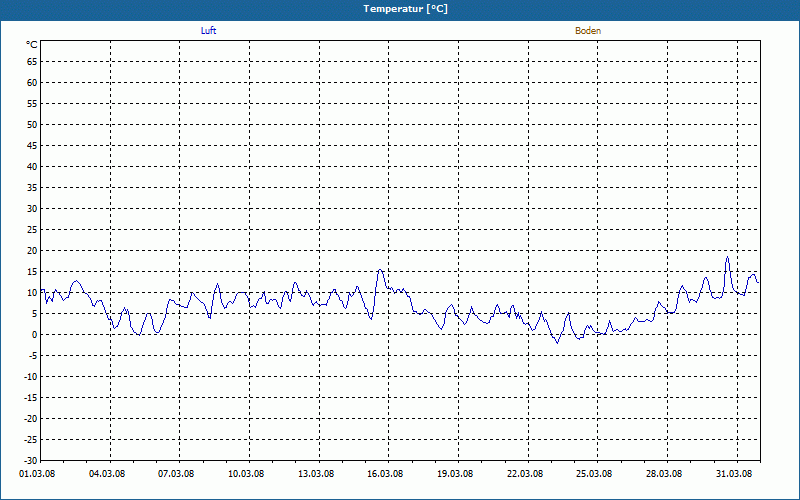The height and width of the screenshot is (500, 800).
Task: Click the 13.03.08 date label
Action: click(x=316, y=474)
